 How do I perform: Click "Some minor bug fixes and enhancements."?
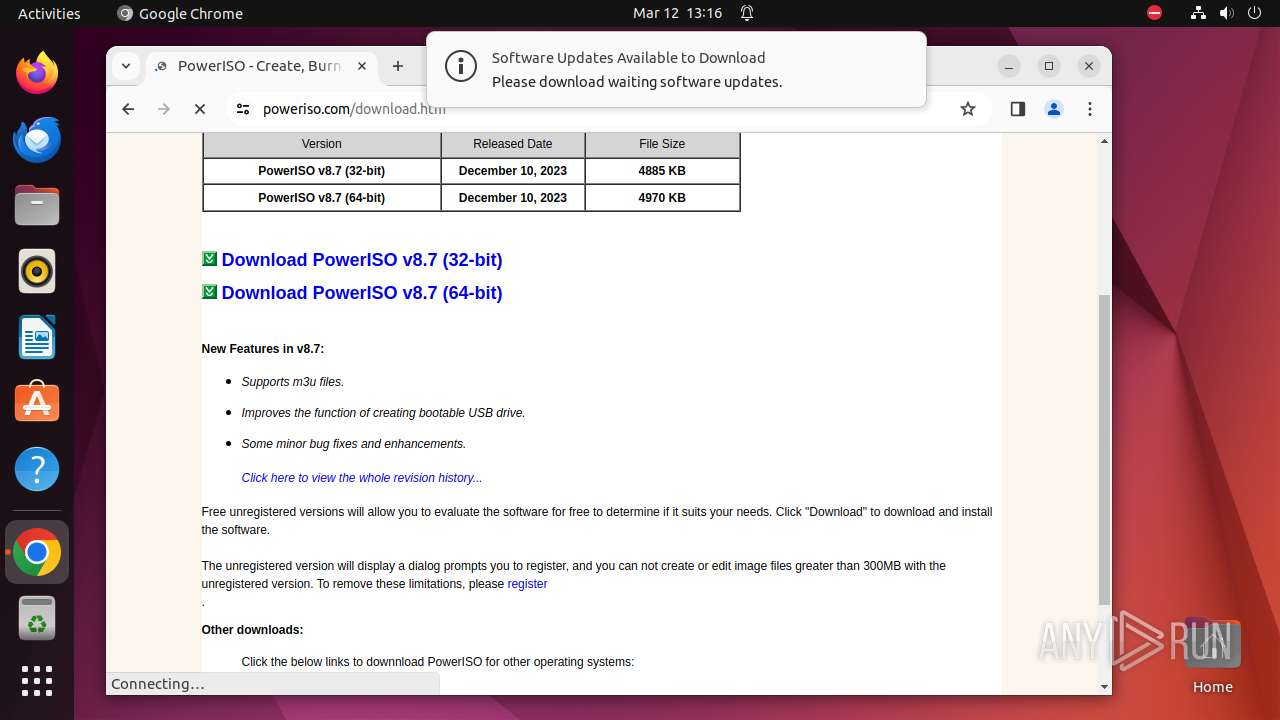[354, 444]
